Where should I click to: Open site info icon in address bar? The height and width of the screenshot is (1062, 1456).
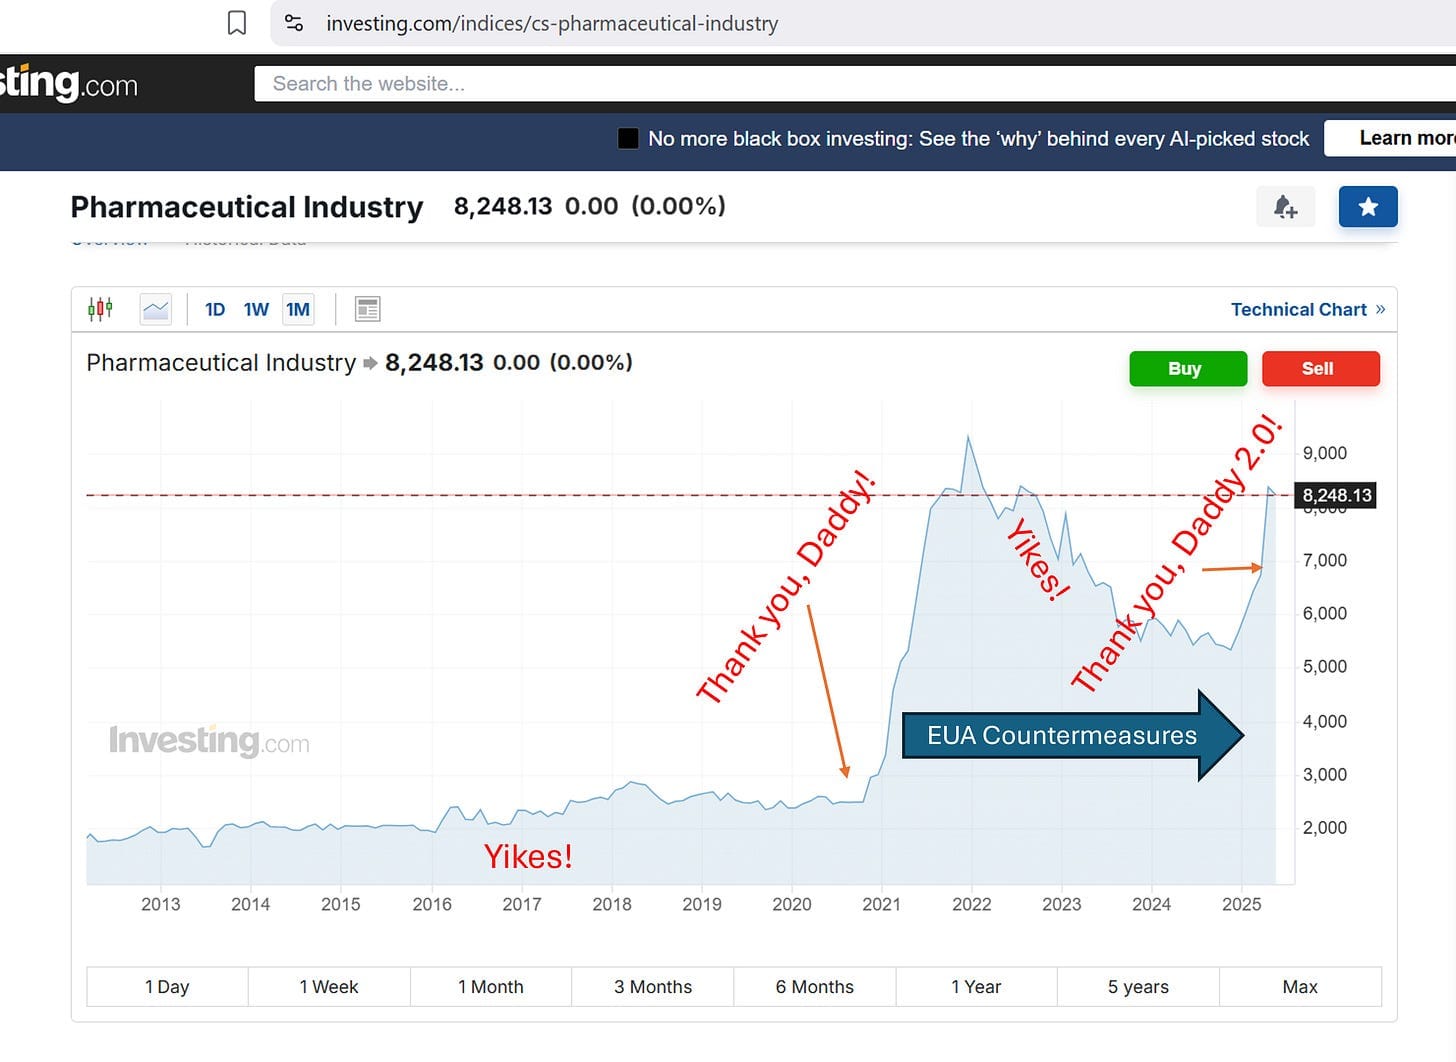(x=294, y=23)
